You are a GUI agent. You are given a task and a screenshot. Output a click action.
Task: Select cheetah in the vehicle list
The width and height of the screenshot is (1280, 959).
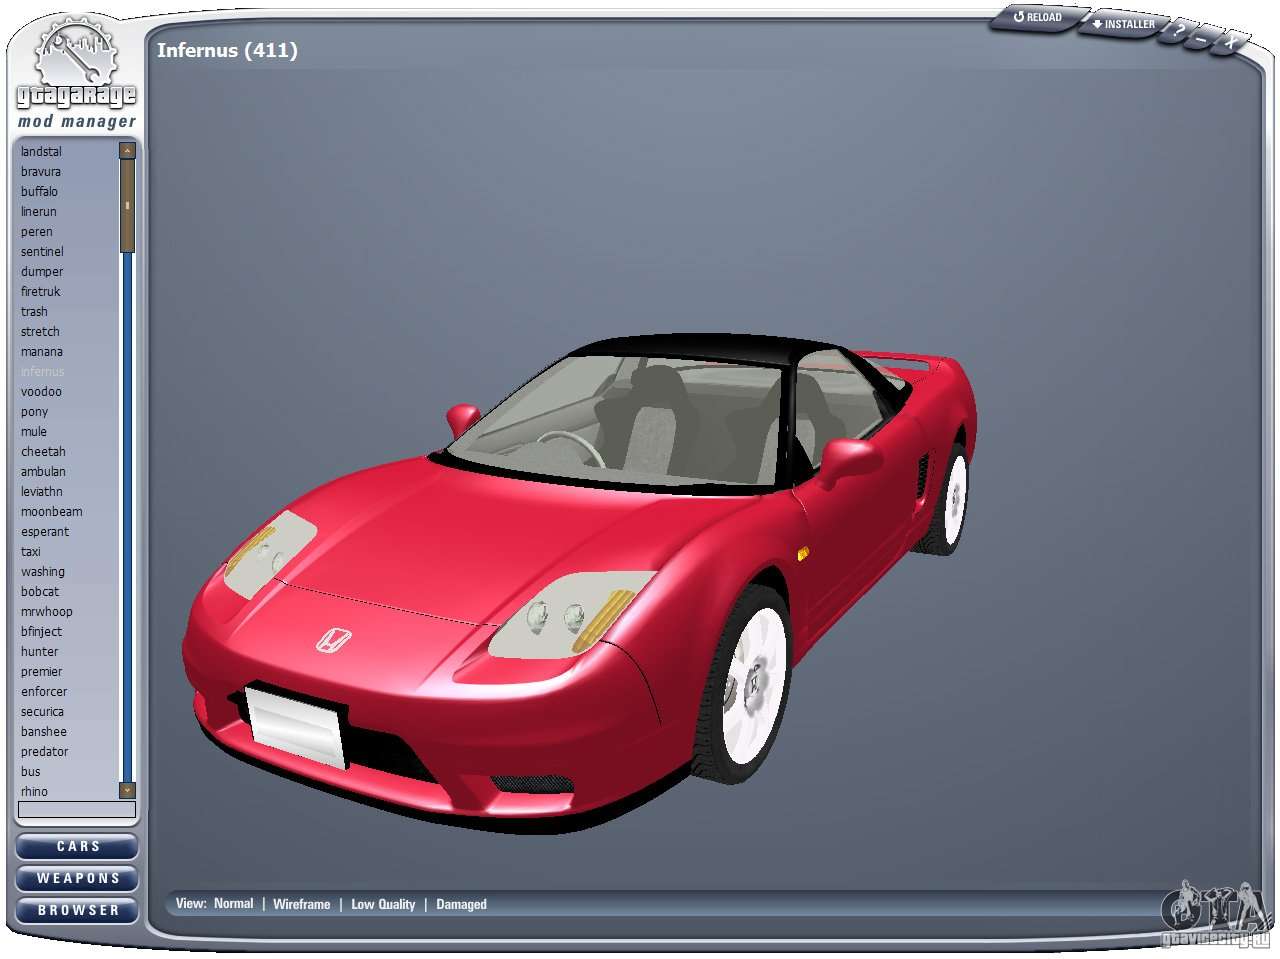(x=43, y=452)
